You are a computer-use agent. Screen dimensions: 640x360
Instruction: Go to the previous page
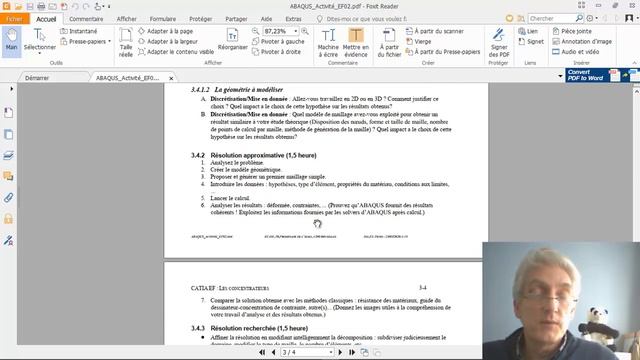[273, 352]
